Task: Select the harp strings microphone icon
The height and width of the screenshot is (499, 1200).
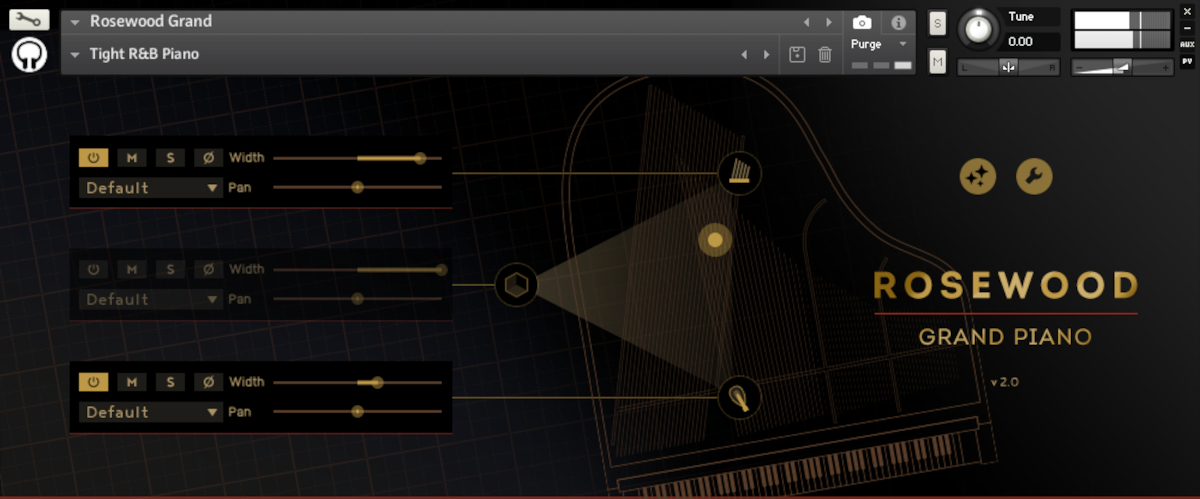Action: tap(740, 173)
